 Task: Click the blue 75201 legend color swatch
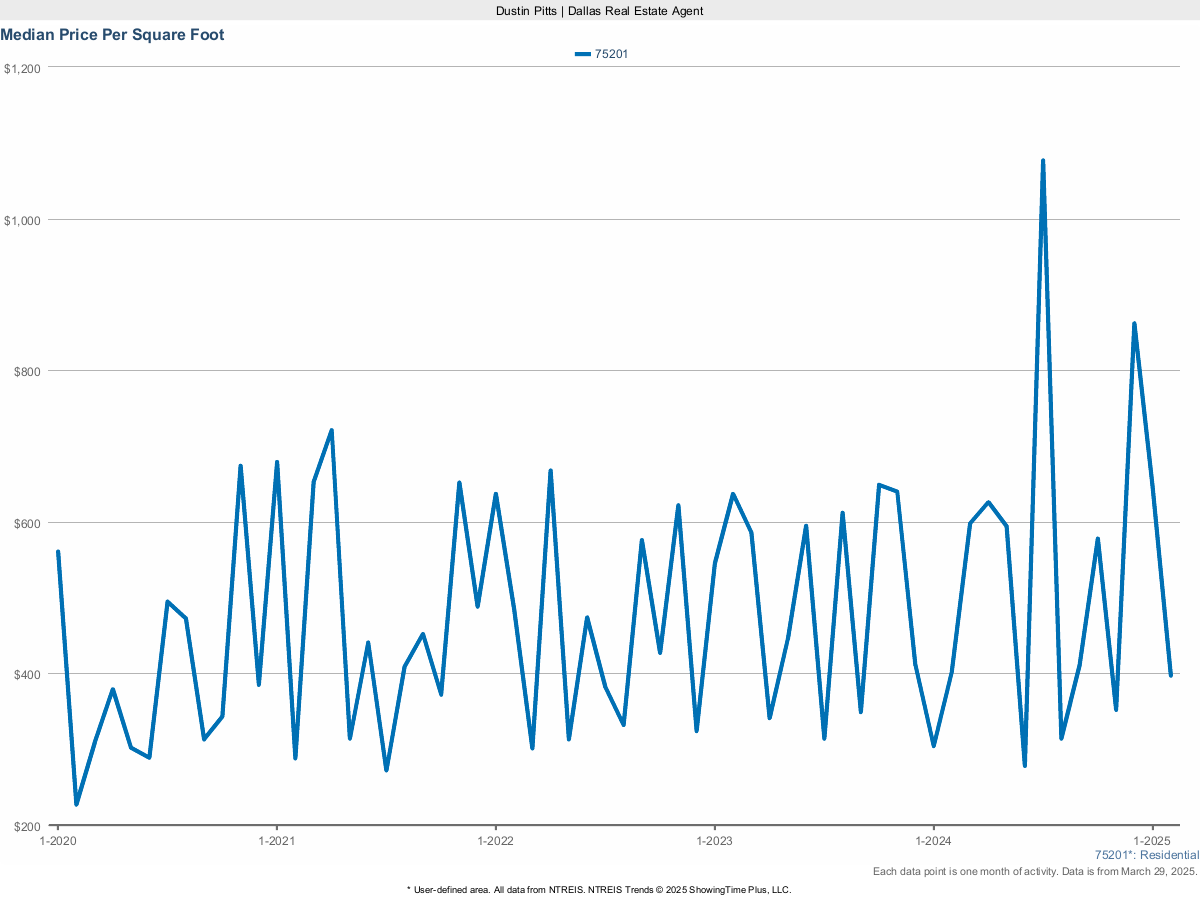[583, 54]
